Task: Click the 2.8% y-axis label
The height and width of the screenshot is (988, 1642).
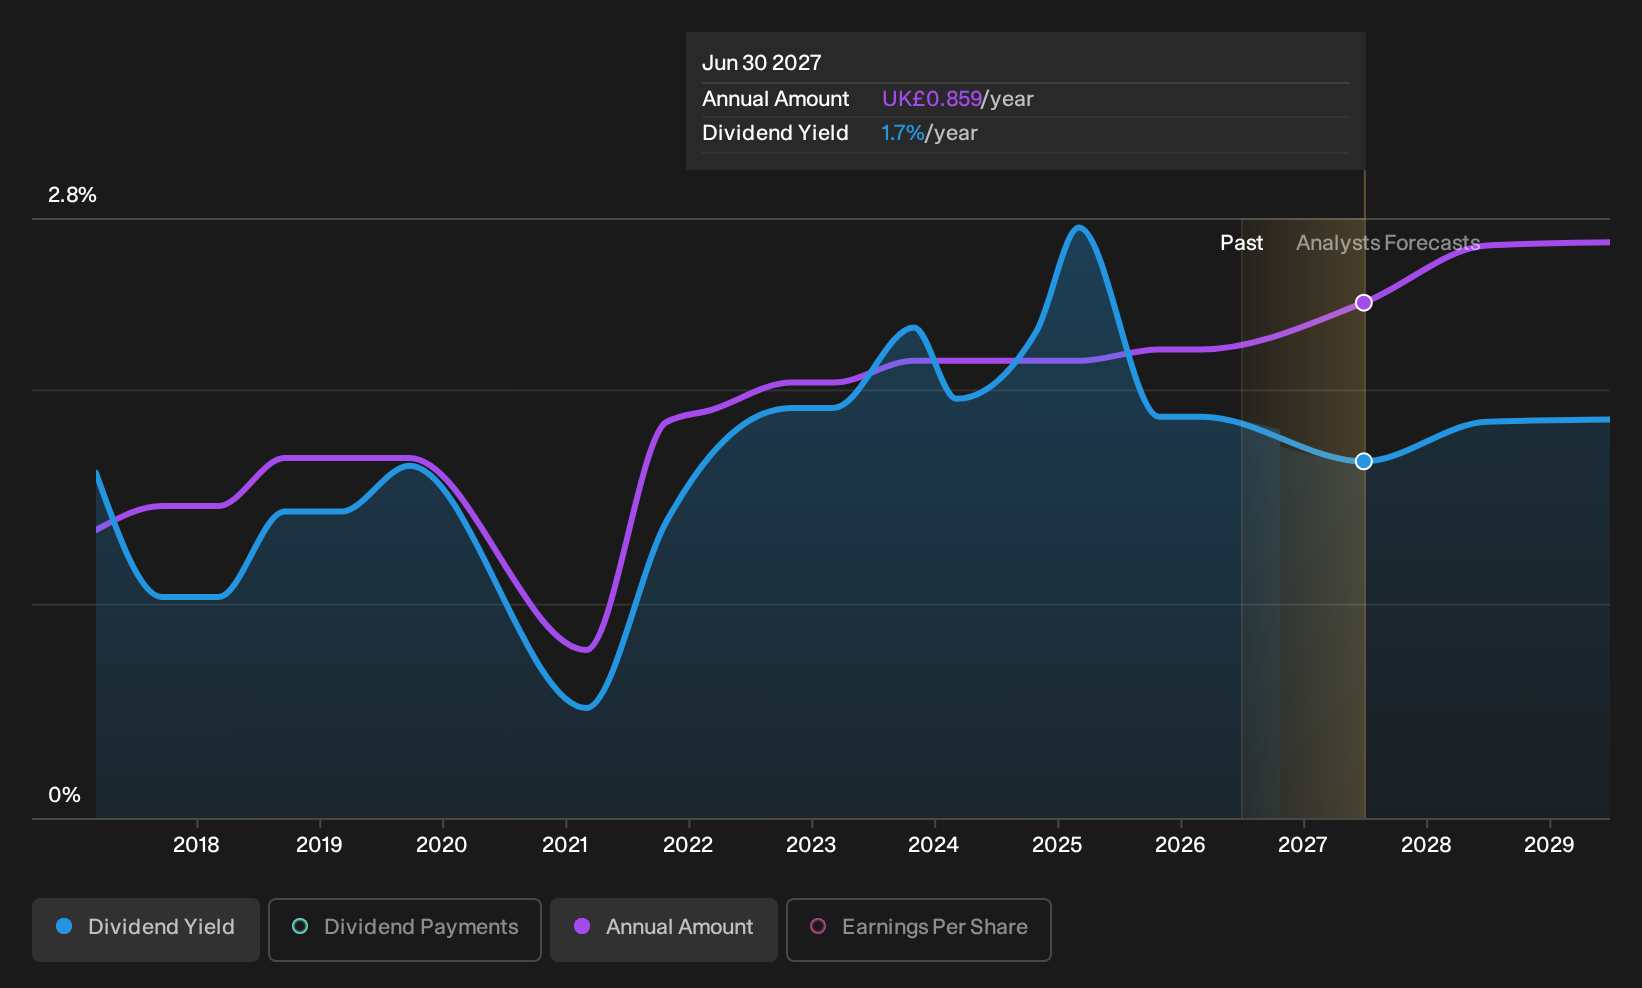Action: [72, 195]
